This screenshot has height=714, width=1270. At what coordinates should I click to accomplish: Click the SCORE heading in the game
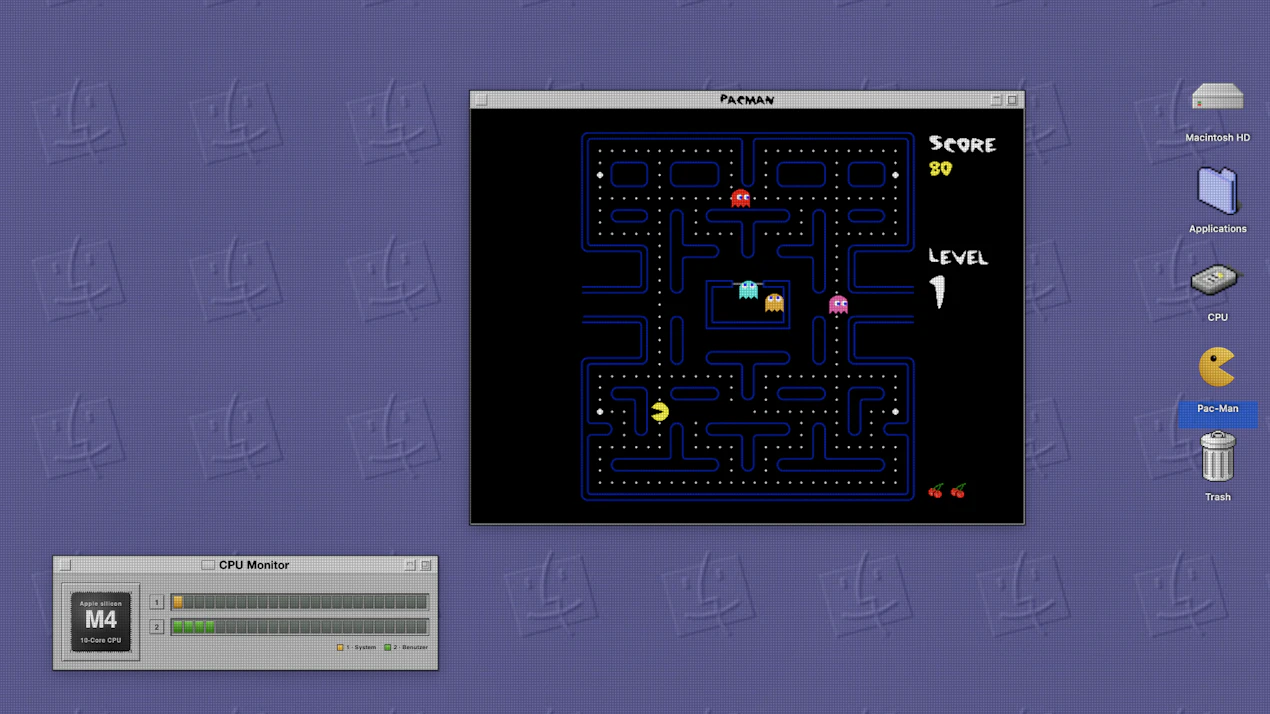pos(962,144)
